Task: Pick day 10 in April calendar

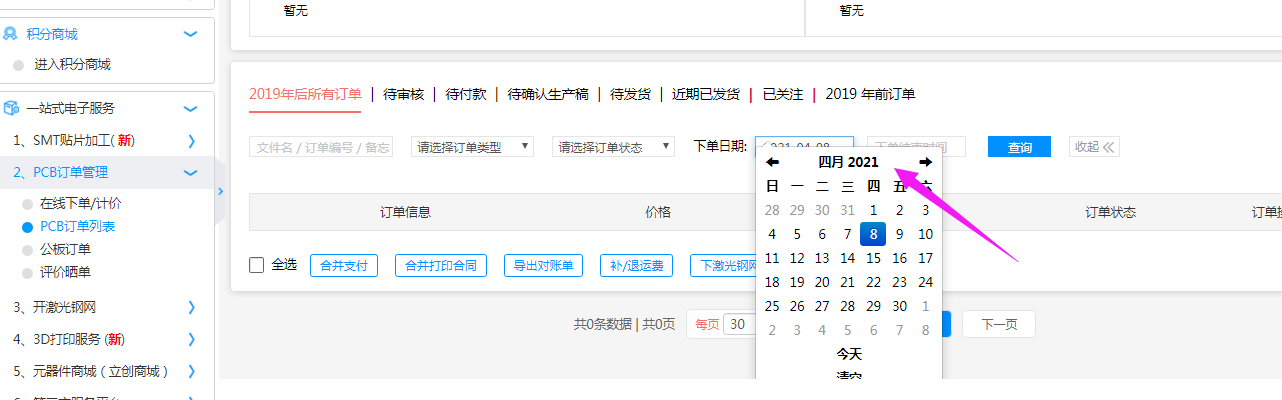Action: click(925, 234)
